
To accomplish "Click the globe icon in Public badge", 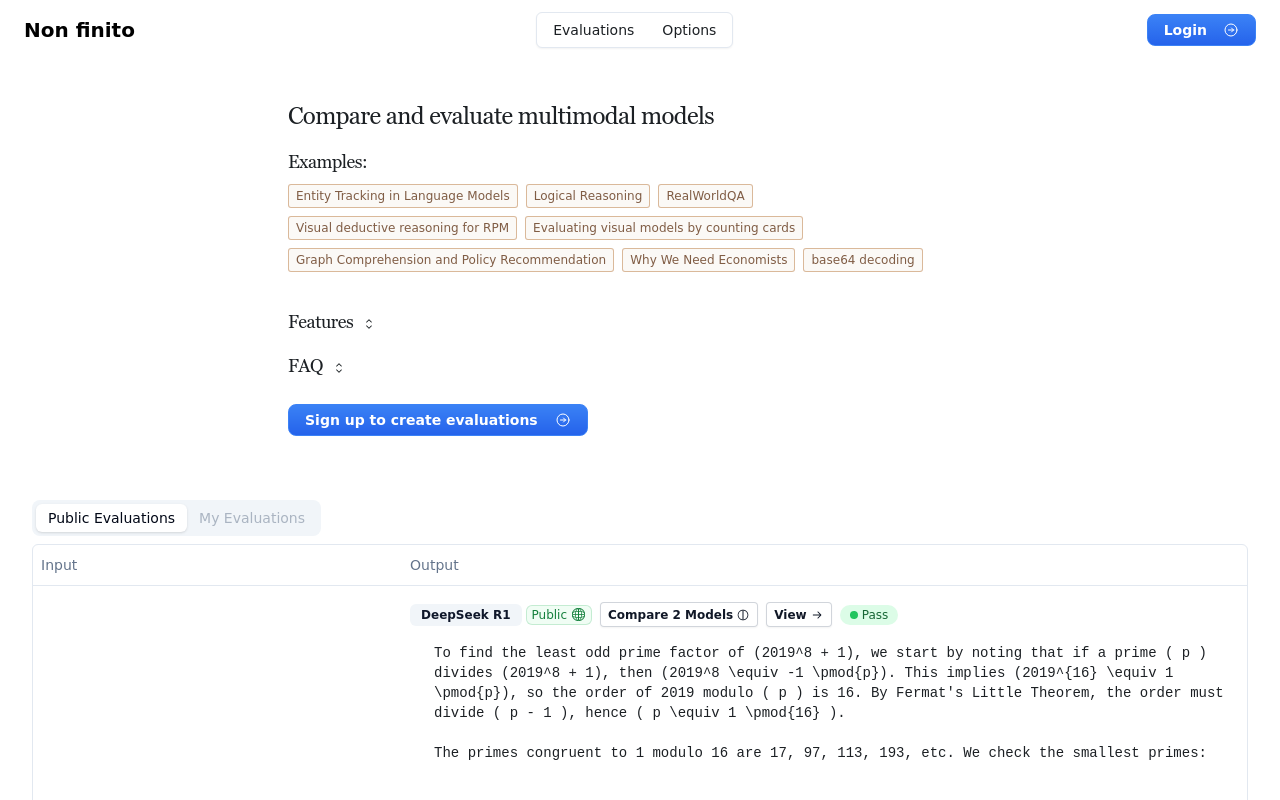I will [x=578, y=615].
